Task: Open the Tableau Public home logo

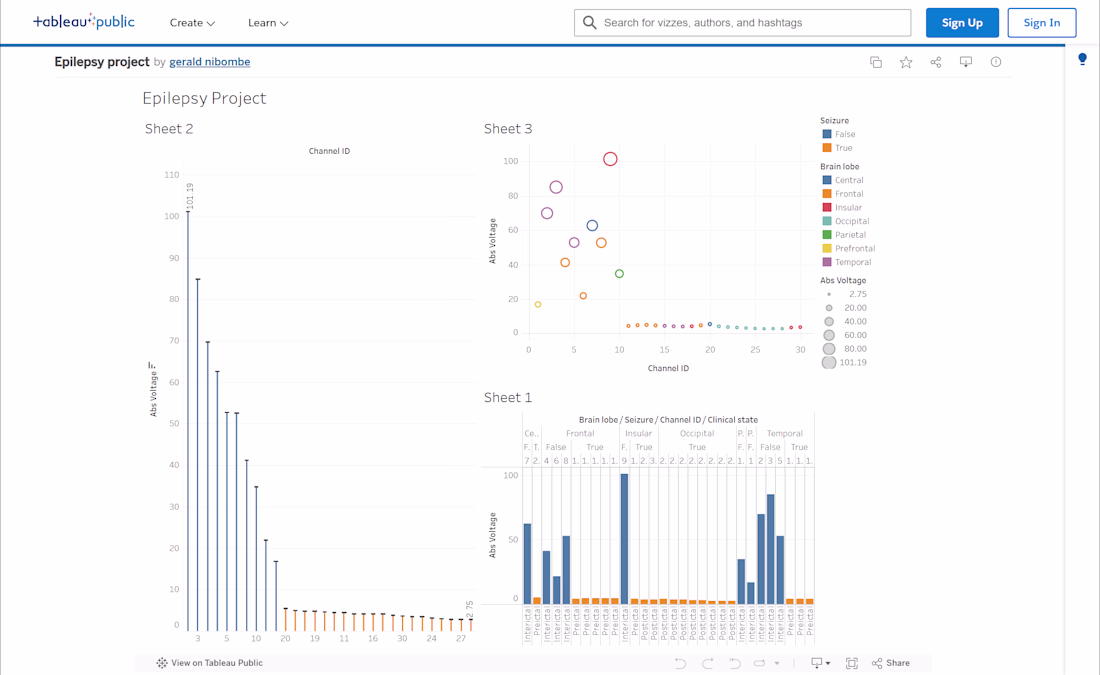Action: 83,22
